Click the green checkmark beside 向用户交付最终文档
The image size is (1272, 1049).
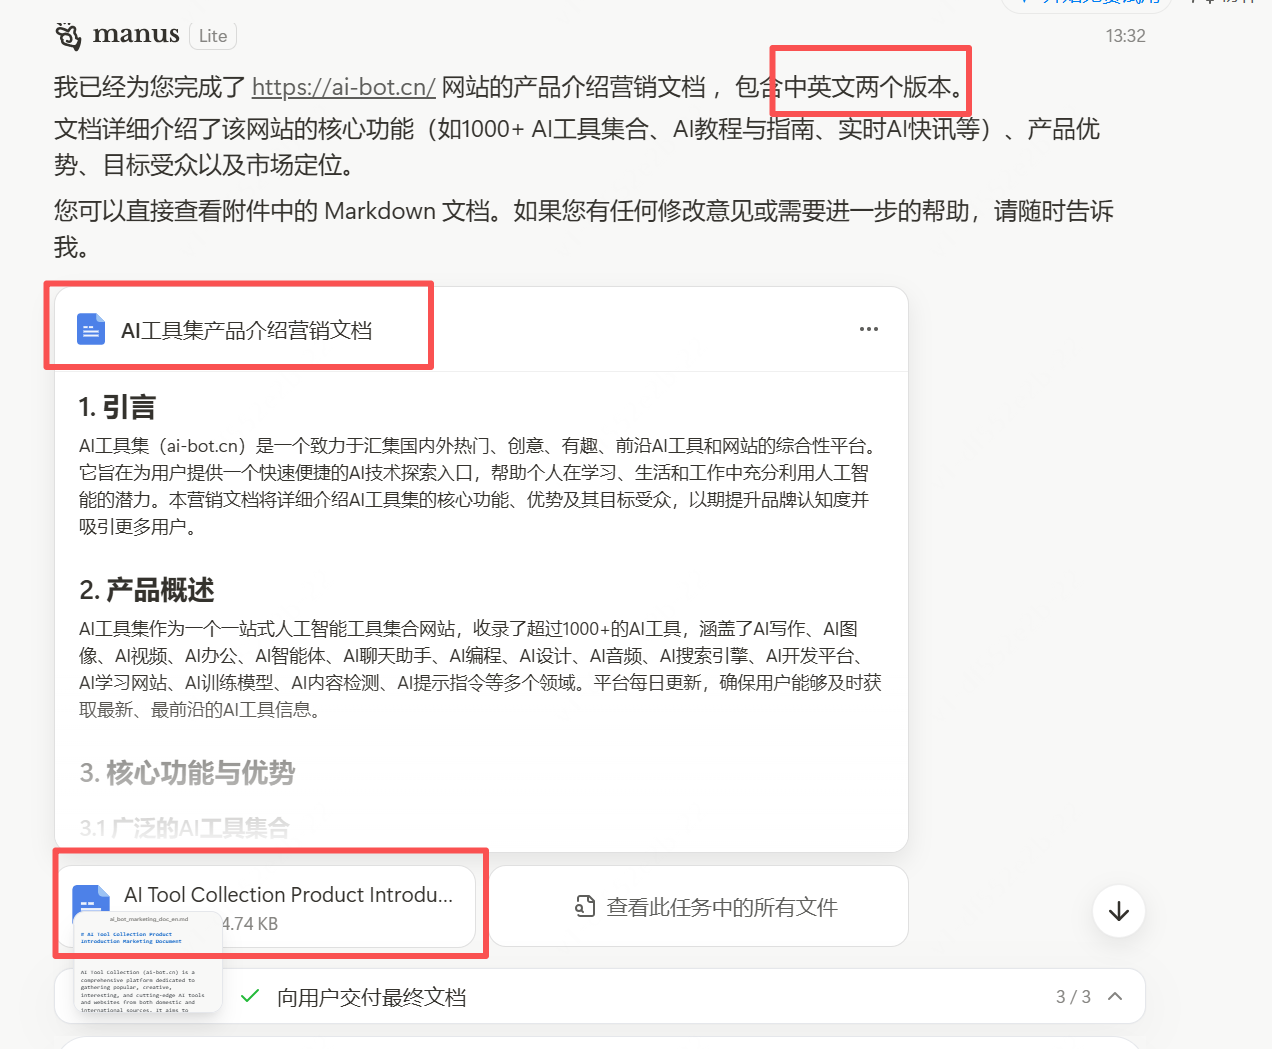[x=250, y=996]
